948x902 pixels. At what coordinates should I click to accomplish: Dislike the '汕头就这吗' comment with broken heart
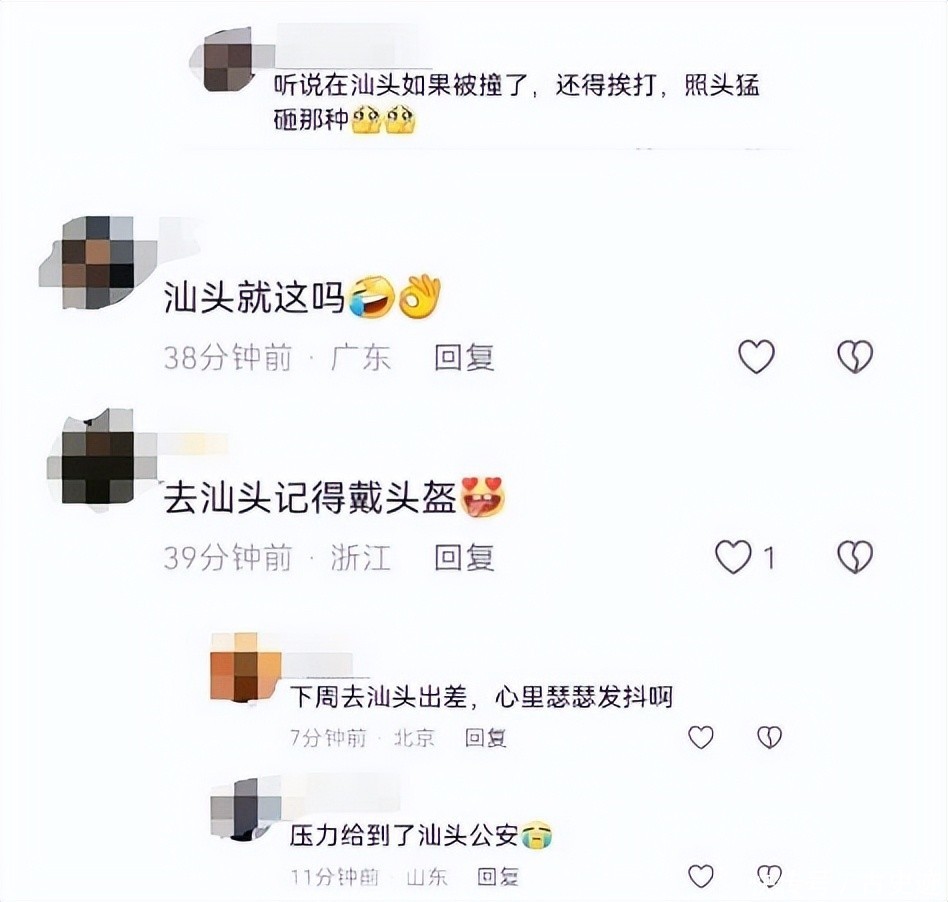pyautogui.click(x=855, y=356)
